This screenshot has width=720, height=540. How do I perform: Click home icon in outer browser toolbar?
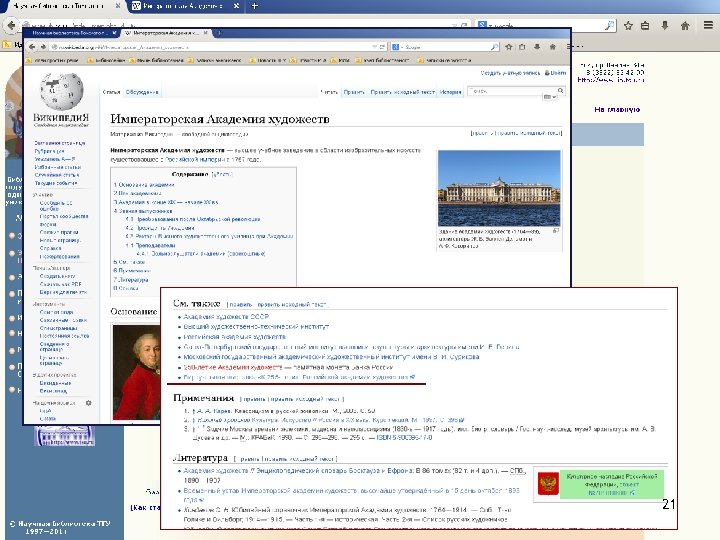[685, 26]
